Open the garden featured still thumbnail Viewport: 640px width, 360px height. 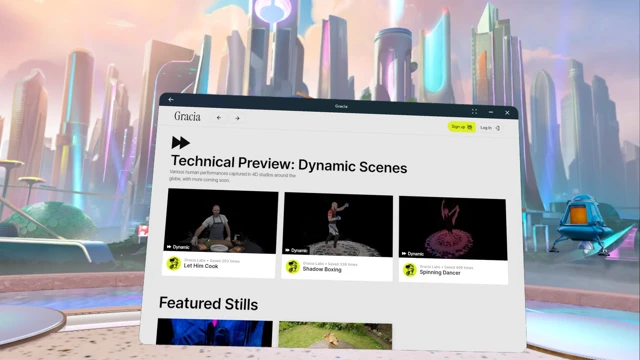click(x=335, y=336)
